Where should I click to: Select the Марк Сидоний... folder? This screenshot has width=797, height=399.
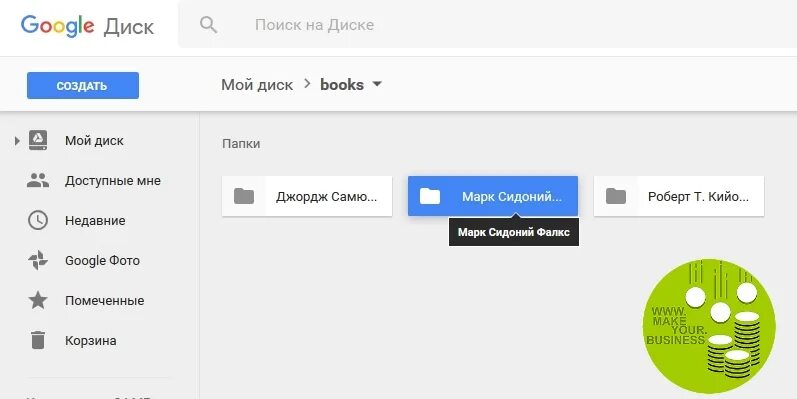[x=493, y=196]
